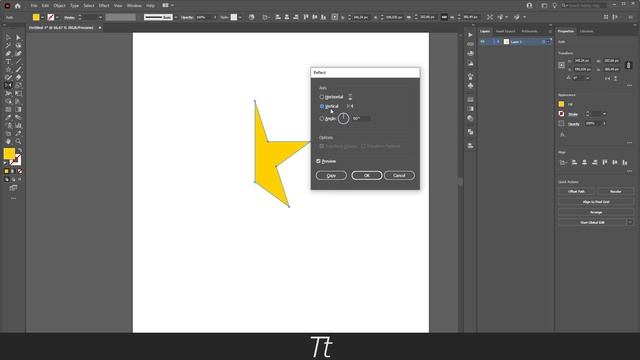640x360 pixels.
Task: Select the Pen tool
Action: (8, 53)
